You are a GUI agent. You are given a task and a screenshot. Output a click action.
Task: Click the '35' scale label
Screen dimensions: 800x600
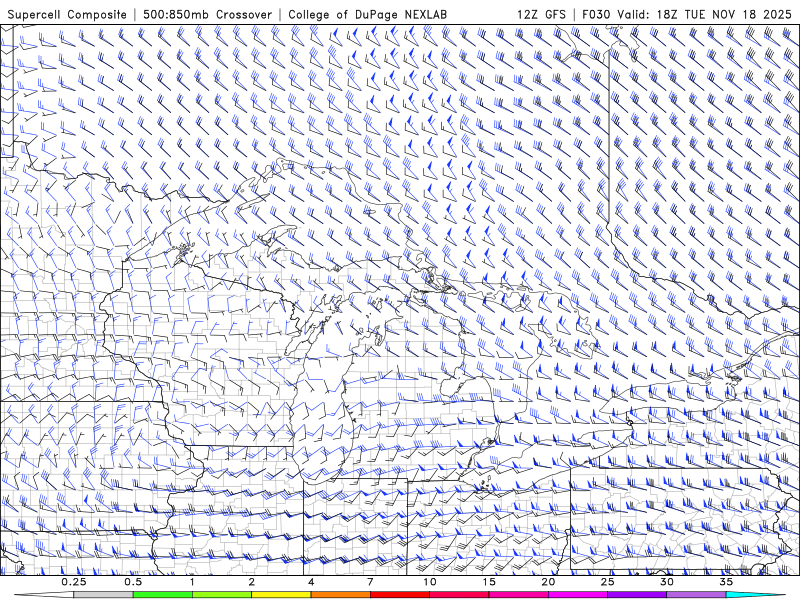pyautogui.click(x=726, y=582)
